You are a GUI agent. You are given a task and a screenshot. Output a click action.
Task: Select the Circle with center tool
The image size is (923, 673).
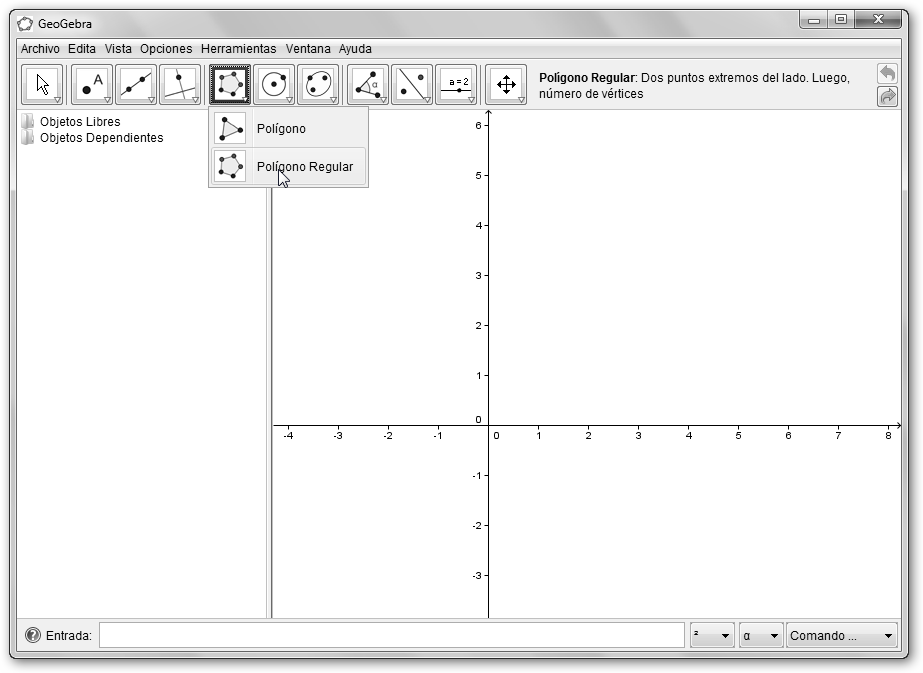[274, 85]
